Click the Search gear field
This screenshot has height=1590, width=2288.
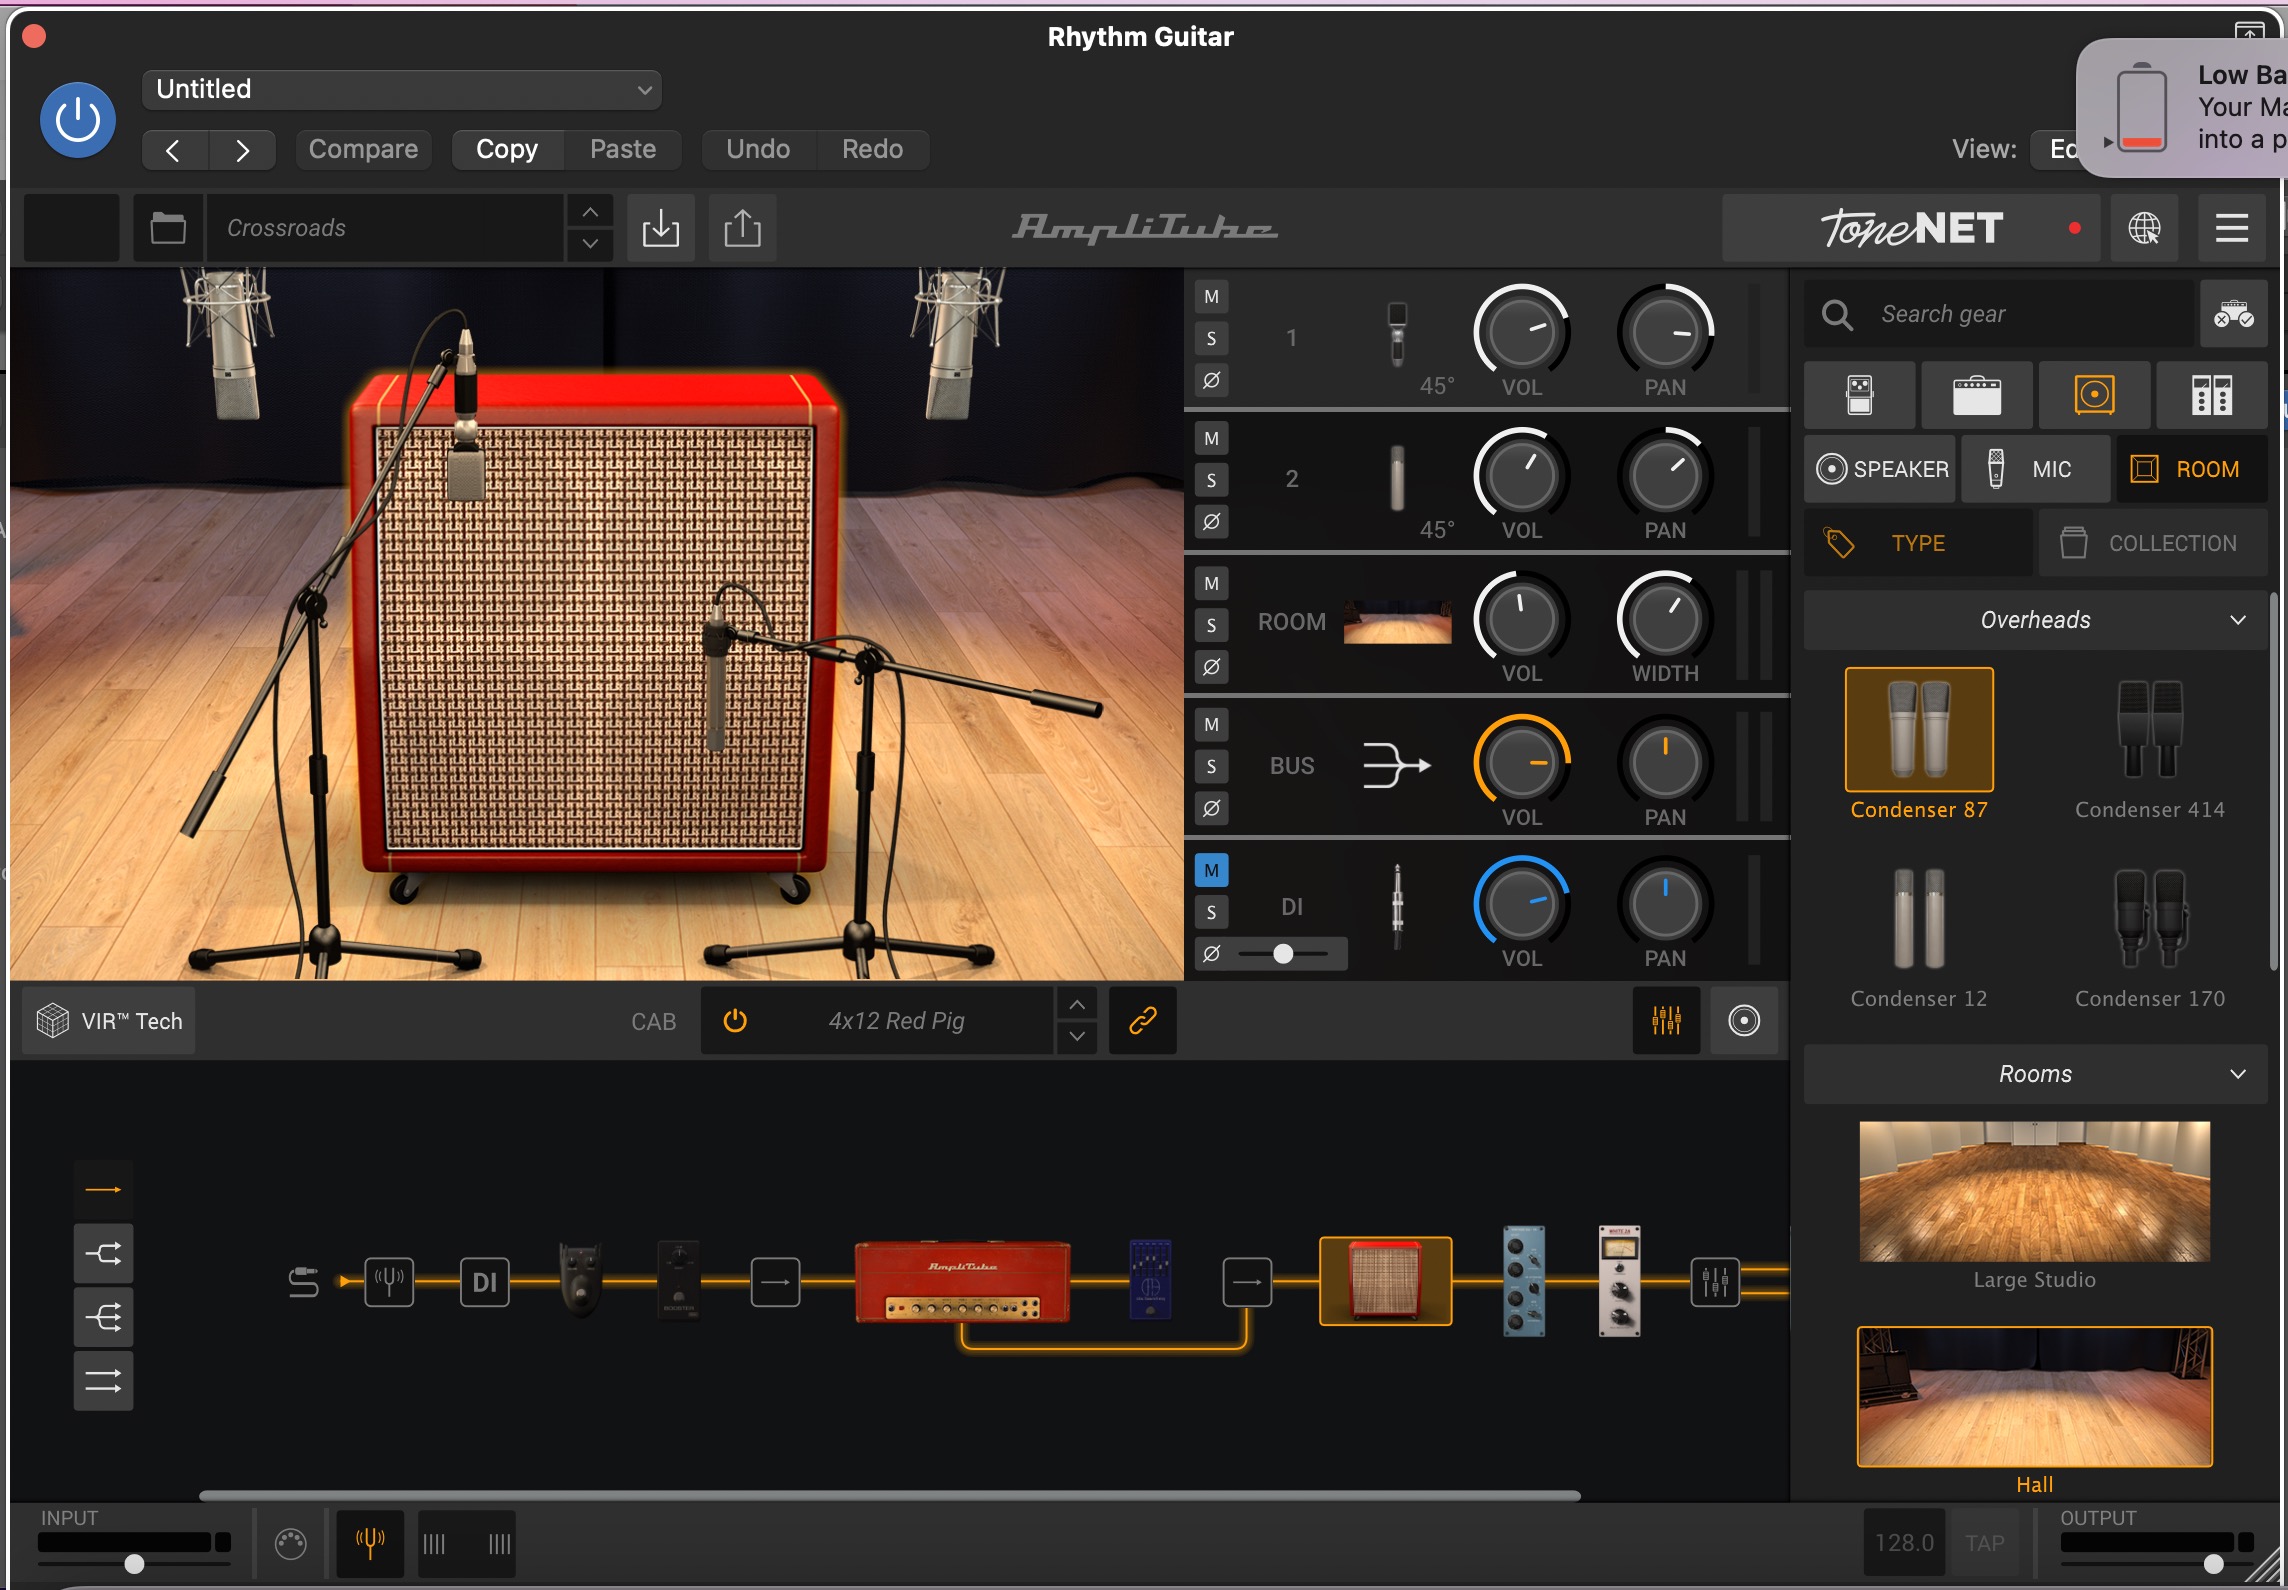pos(1998,314)
